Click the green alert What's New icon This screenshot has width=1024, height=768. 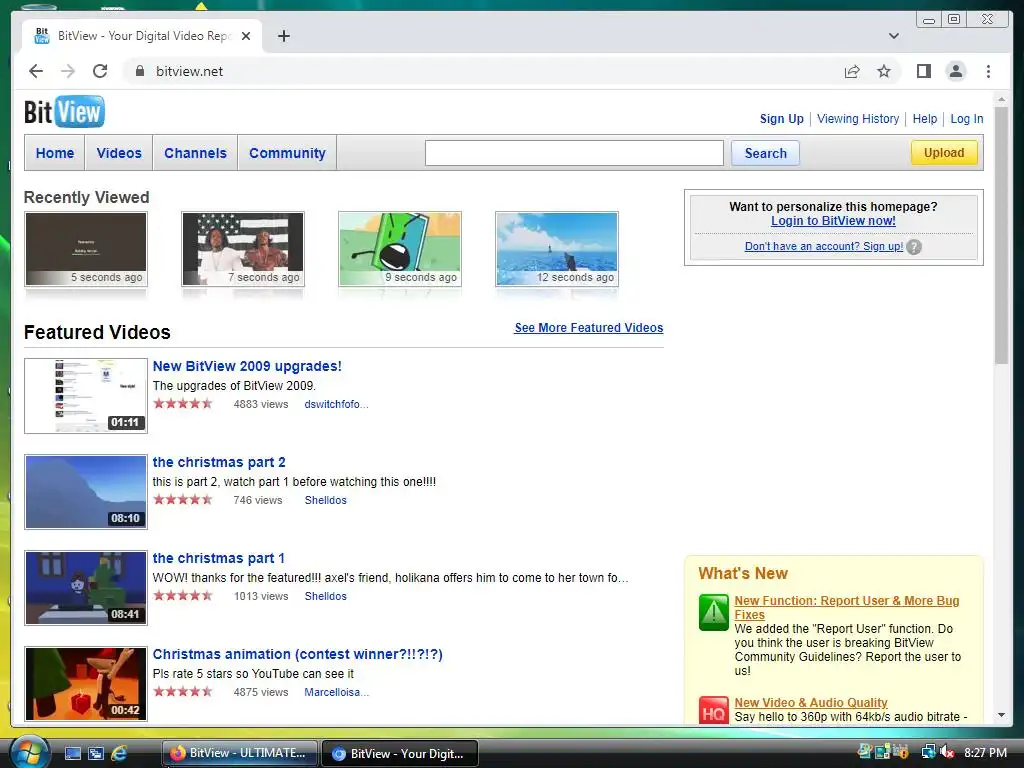pyautogui.click(x=713, y=612)
